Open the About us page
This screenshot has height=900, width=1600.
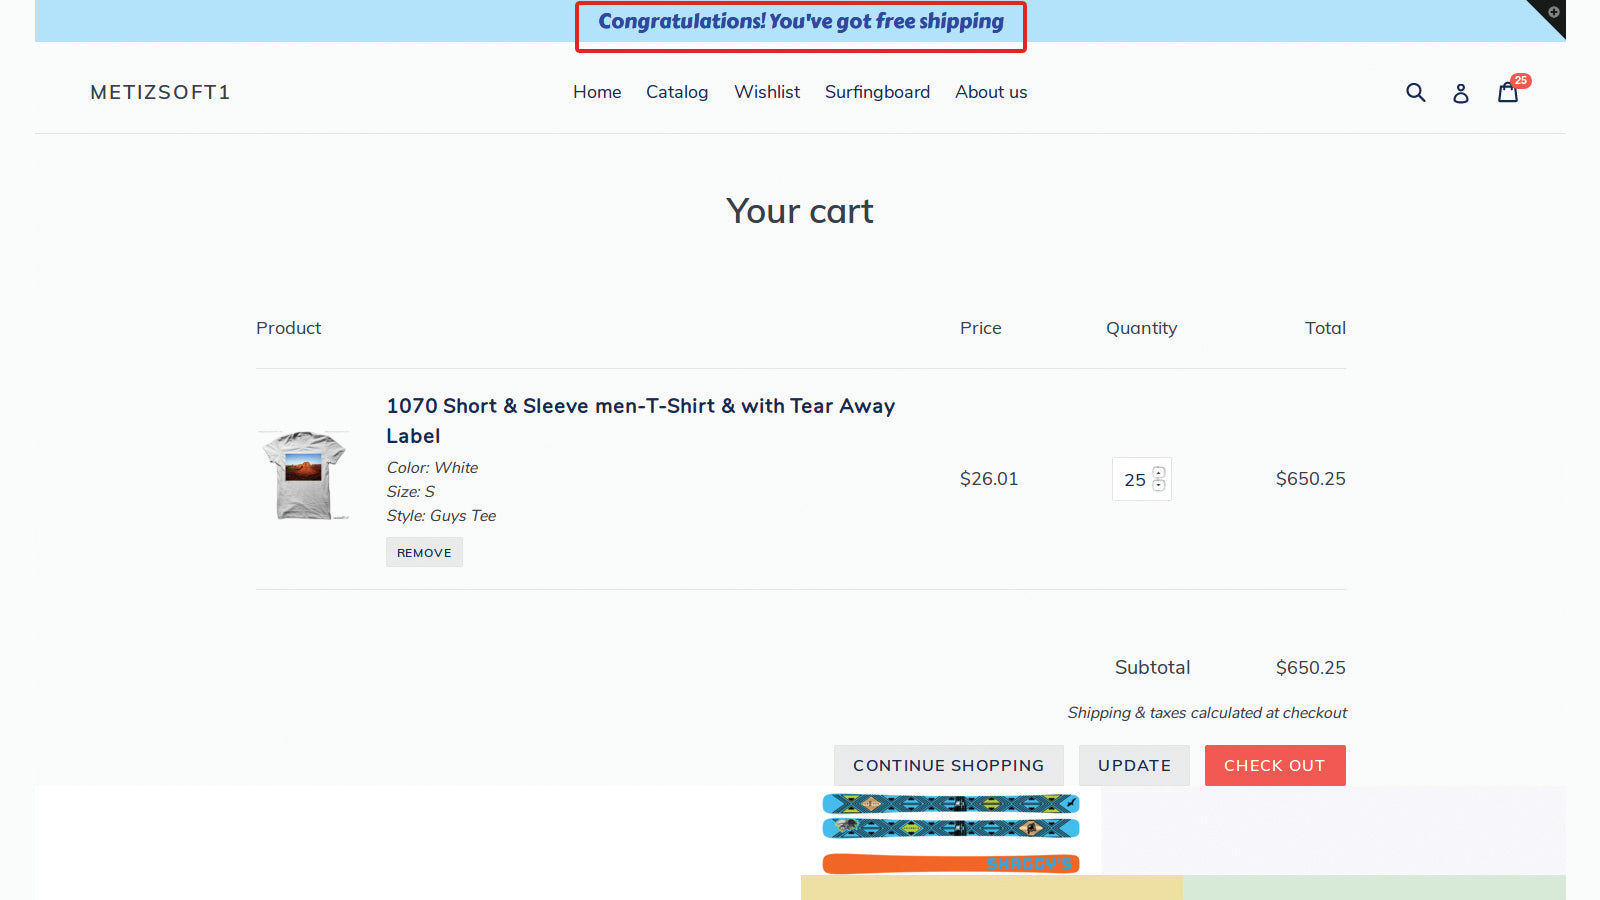pyautogui.click(x=991, y=92)
